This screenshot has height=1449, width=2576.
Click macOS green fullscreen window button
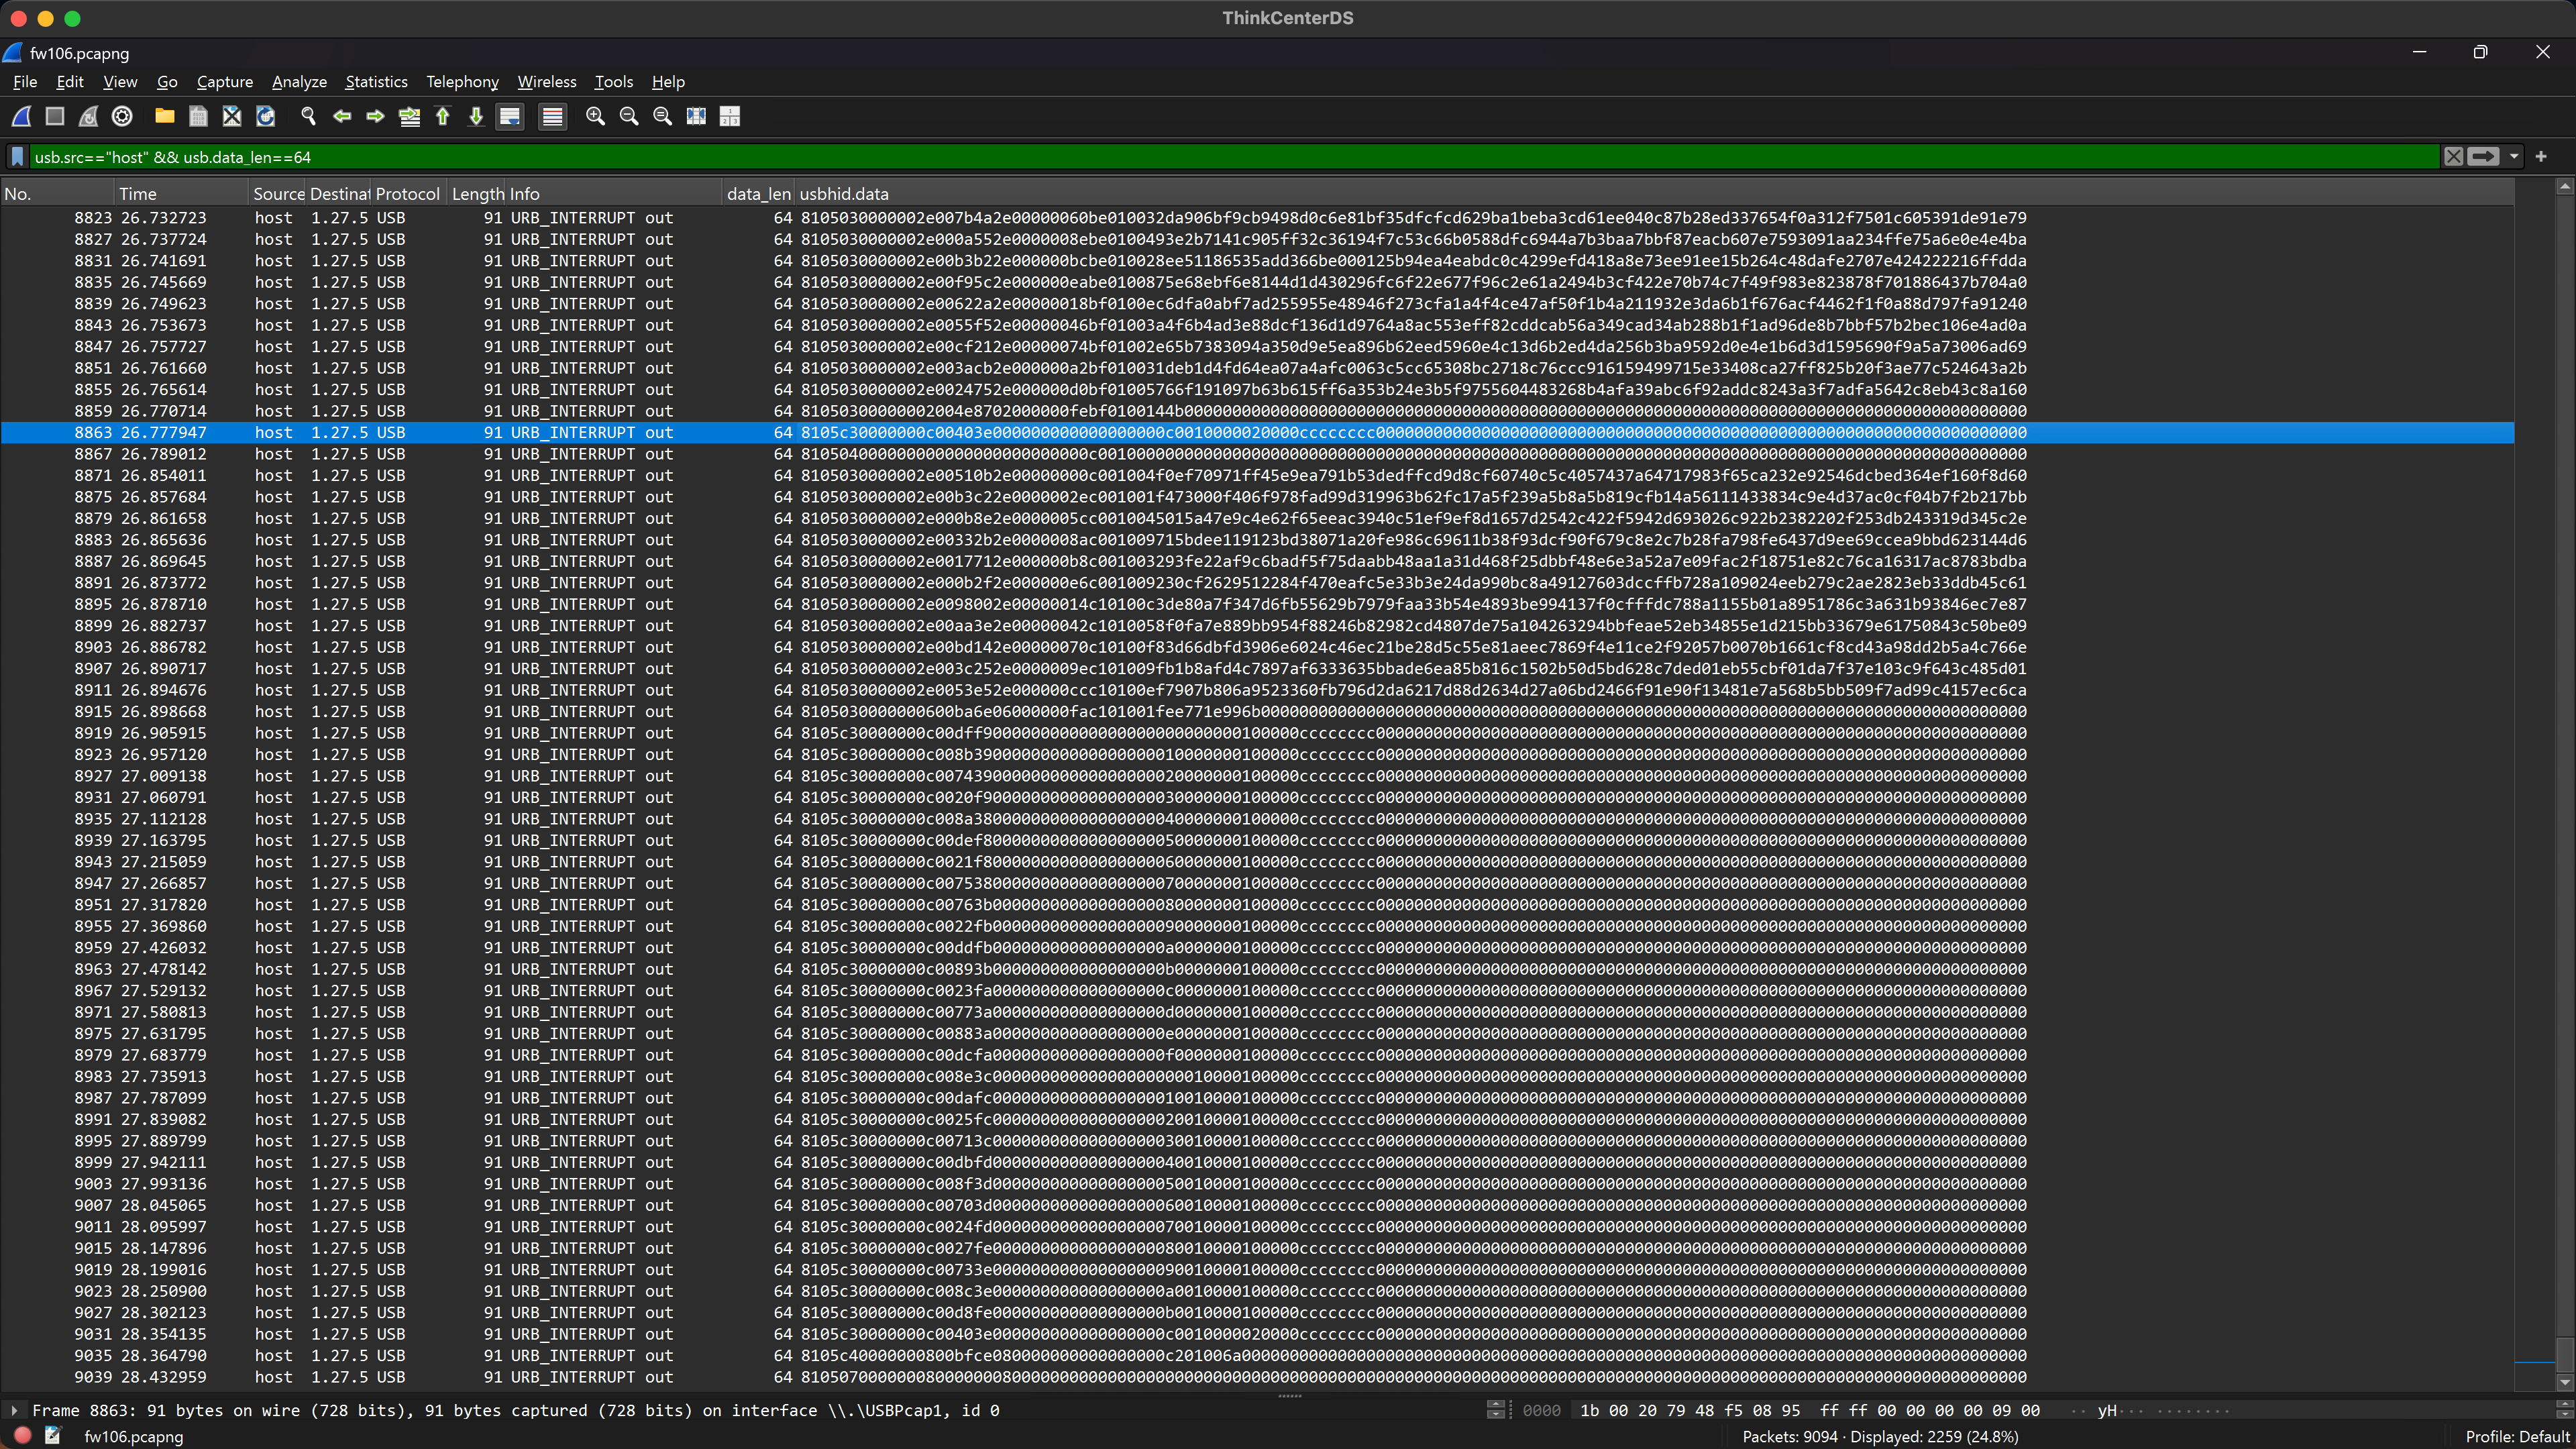point(72,18)
